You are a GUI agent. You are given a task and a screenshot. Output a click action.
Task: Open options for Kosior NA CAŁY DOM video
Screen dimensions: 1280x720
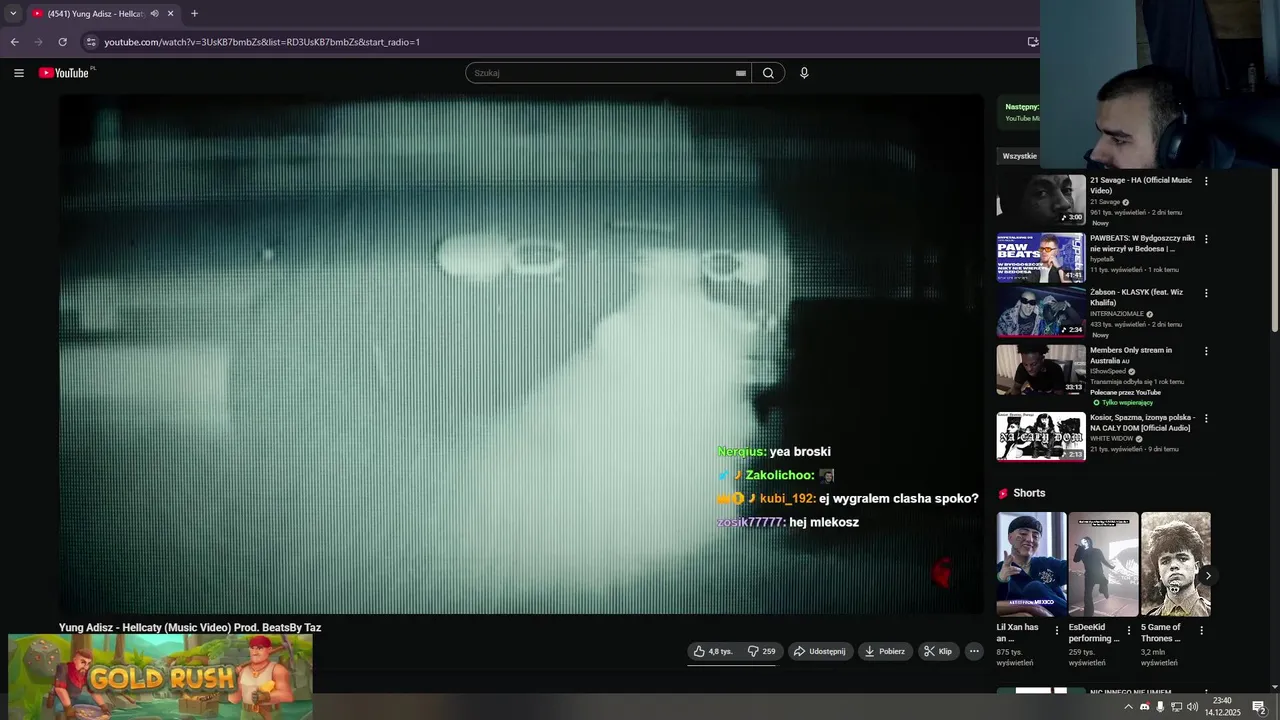[1206, 418]
